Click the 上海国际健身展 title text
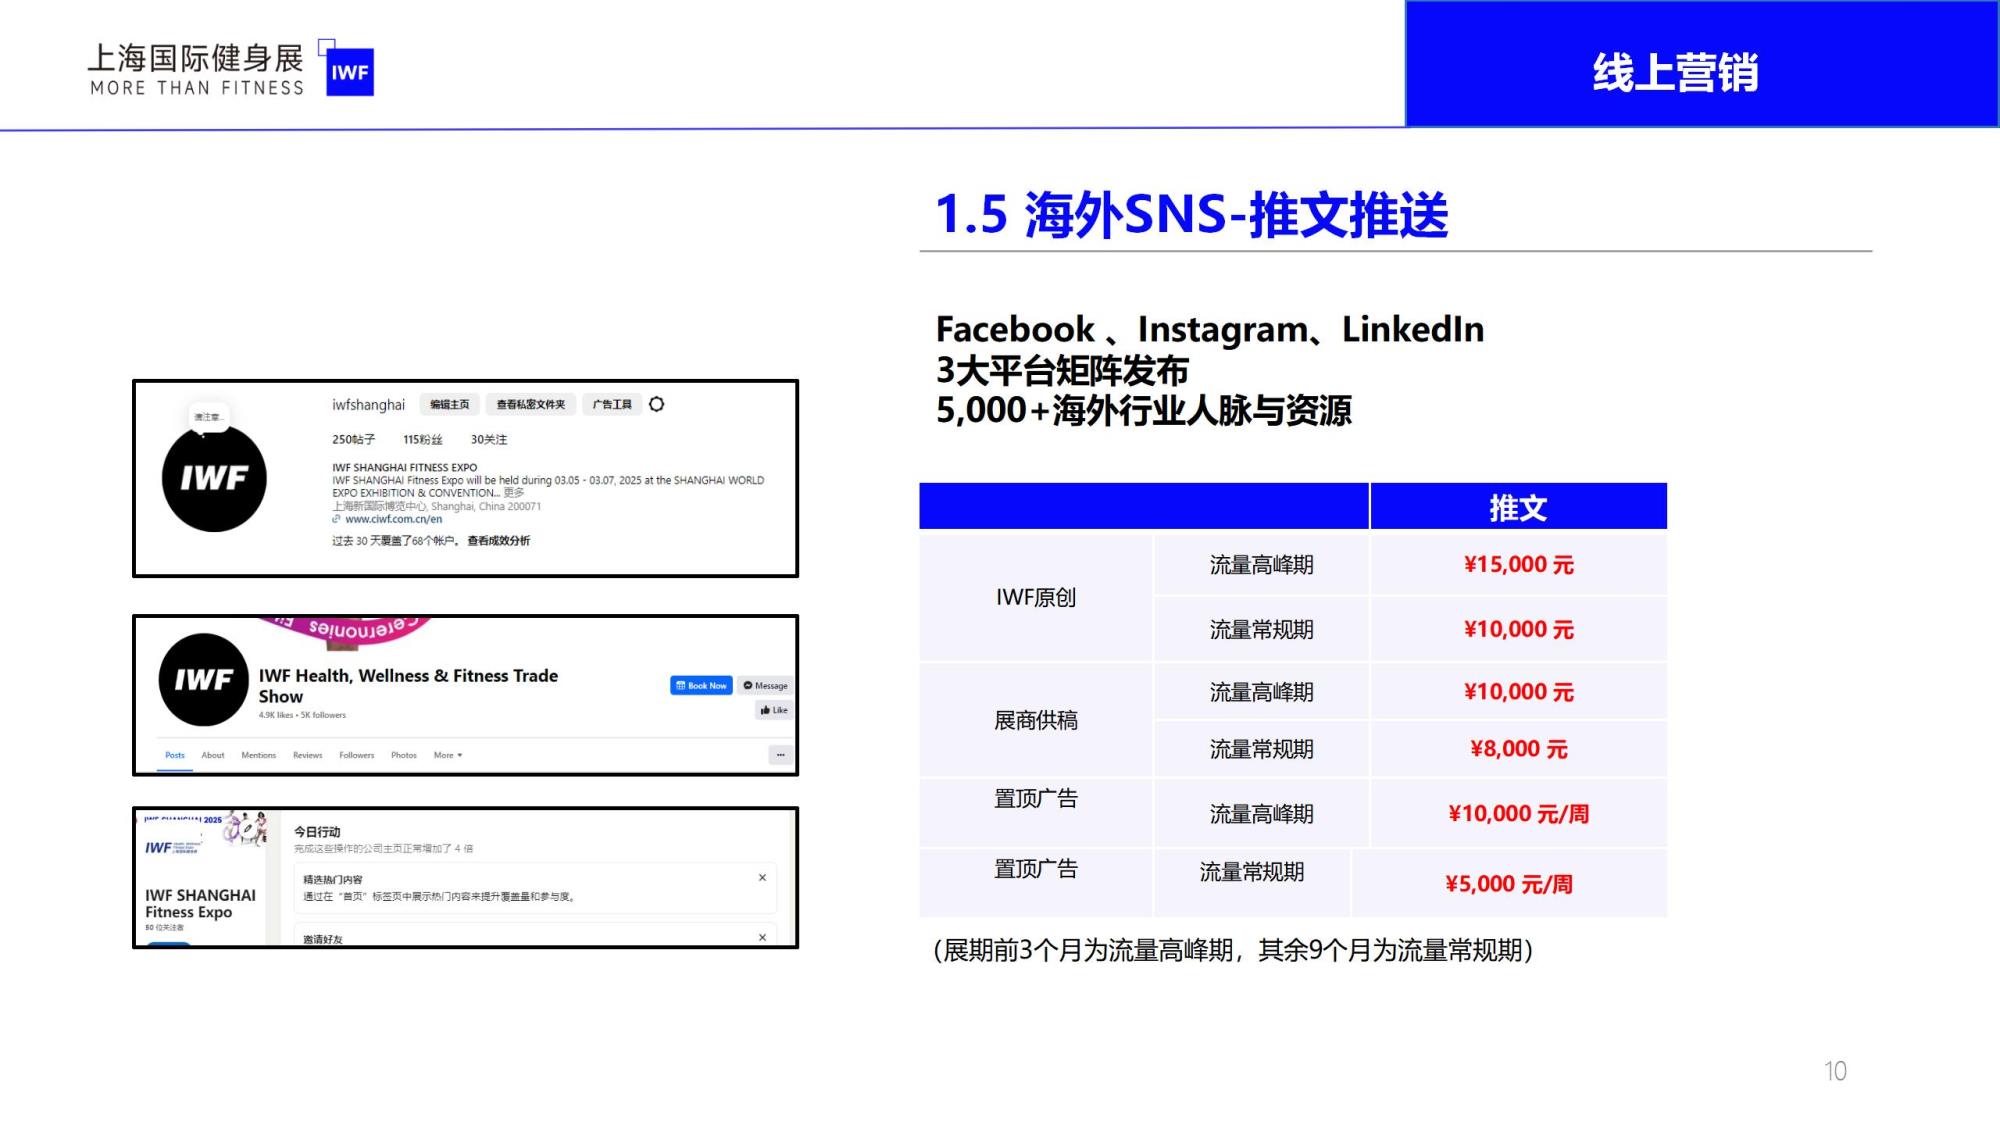 tap(196, 58)
